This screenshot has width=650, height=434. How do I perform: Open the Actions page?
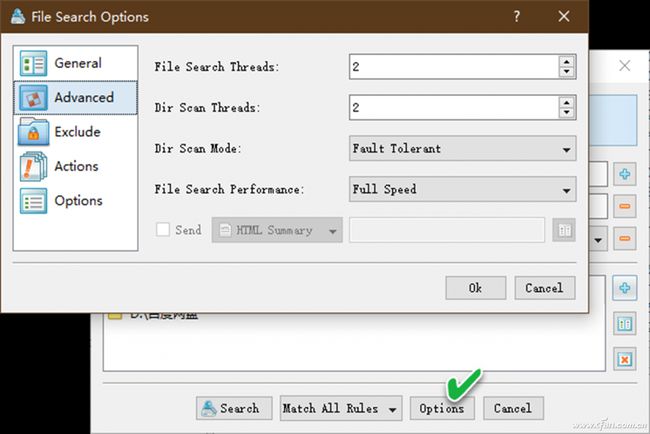pyautogui.click(x=75, y=166)
